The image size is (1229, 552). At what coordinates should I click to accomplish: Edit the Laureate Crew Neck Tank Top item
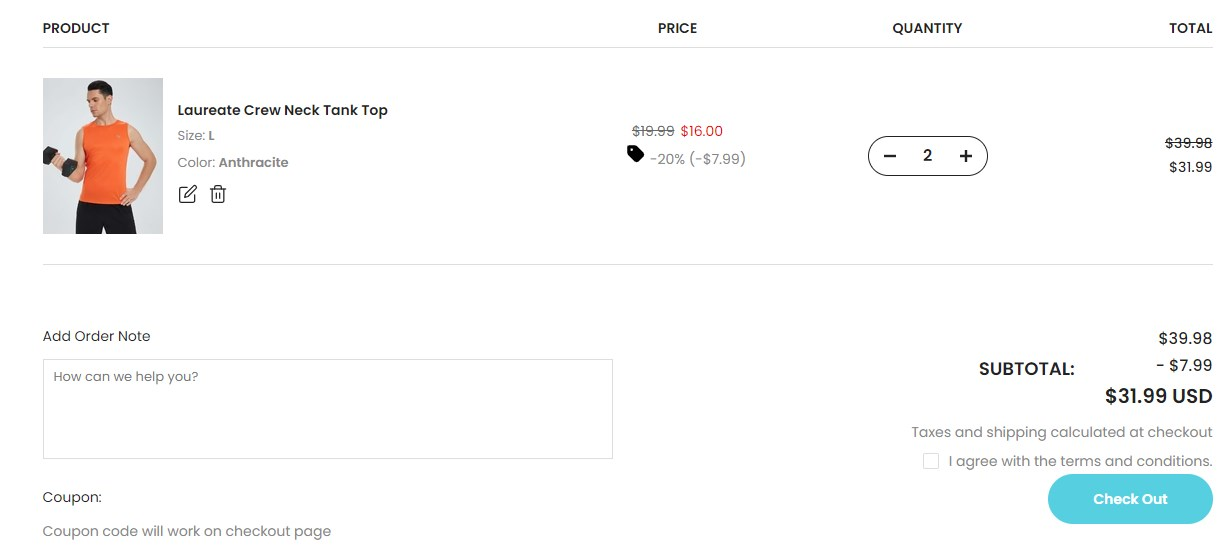[187, 194]
